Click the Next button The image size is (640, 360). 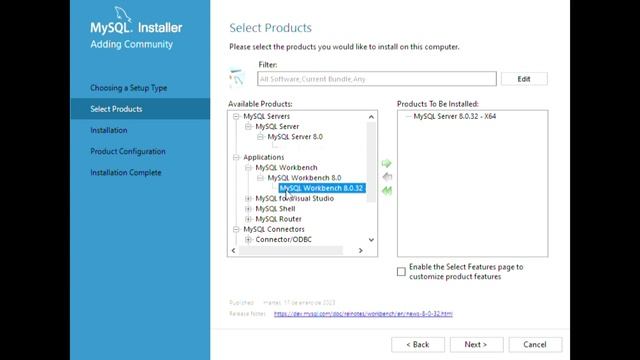pyautogui.click(x=476, y=344)
